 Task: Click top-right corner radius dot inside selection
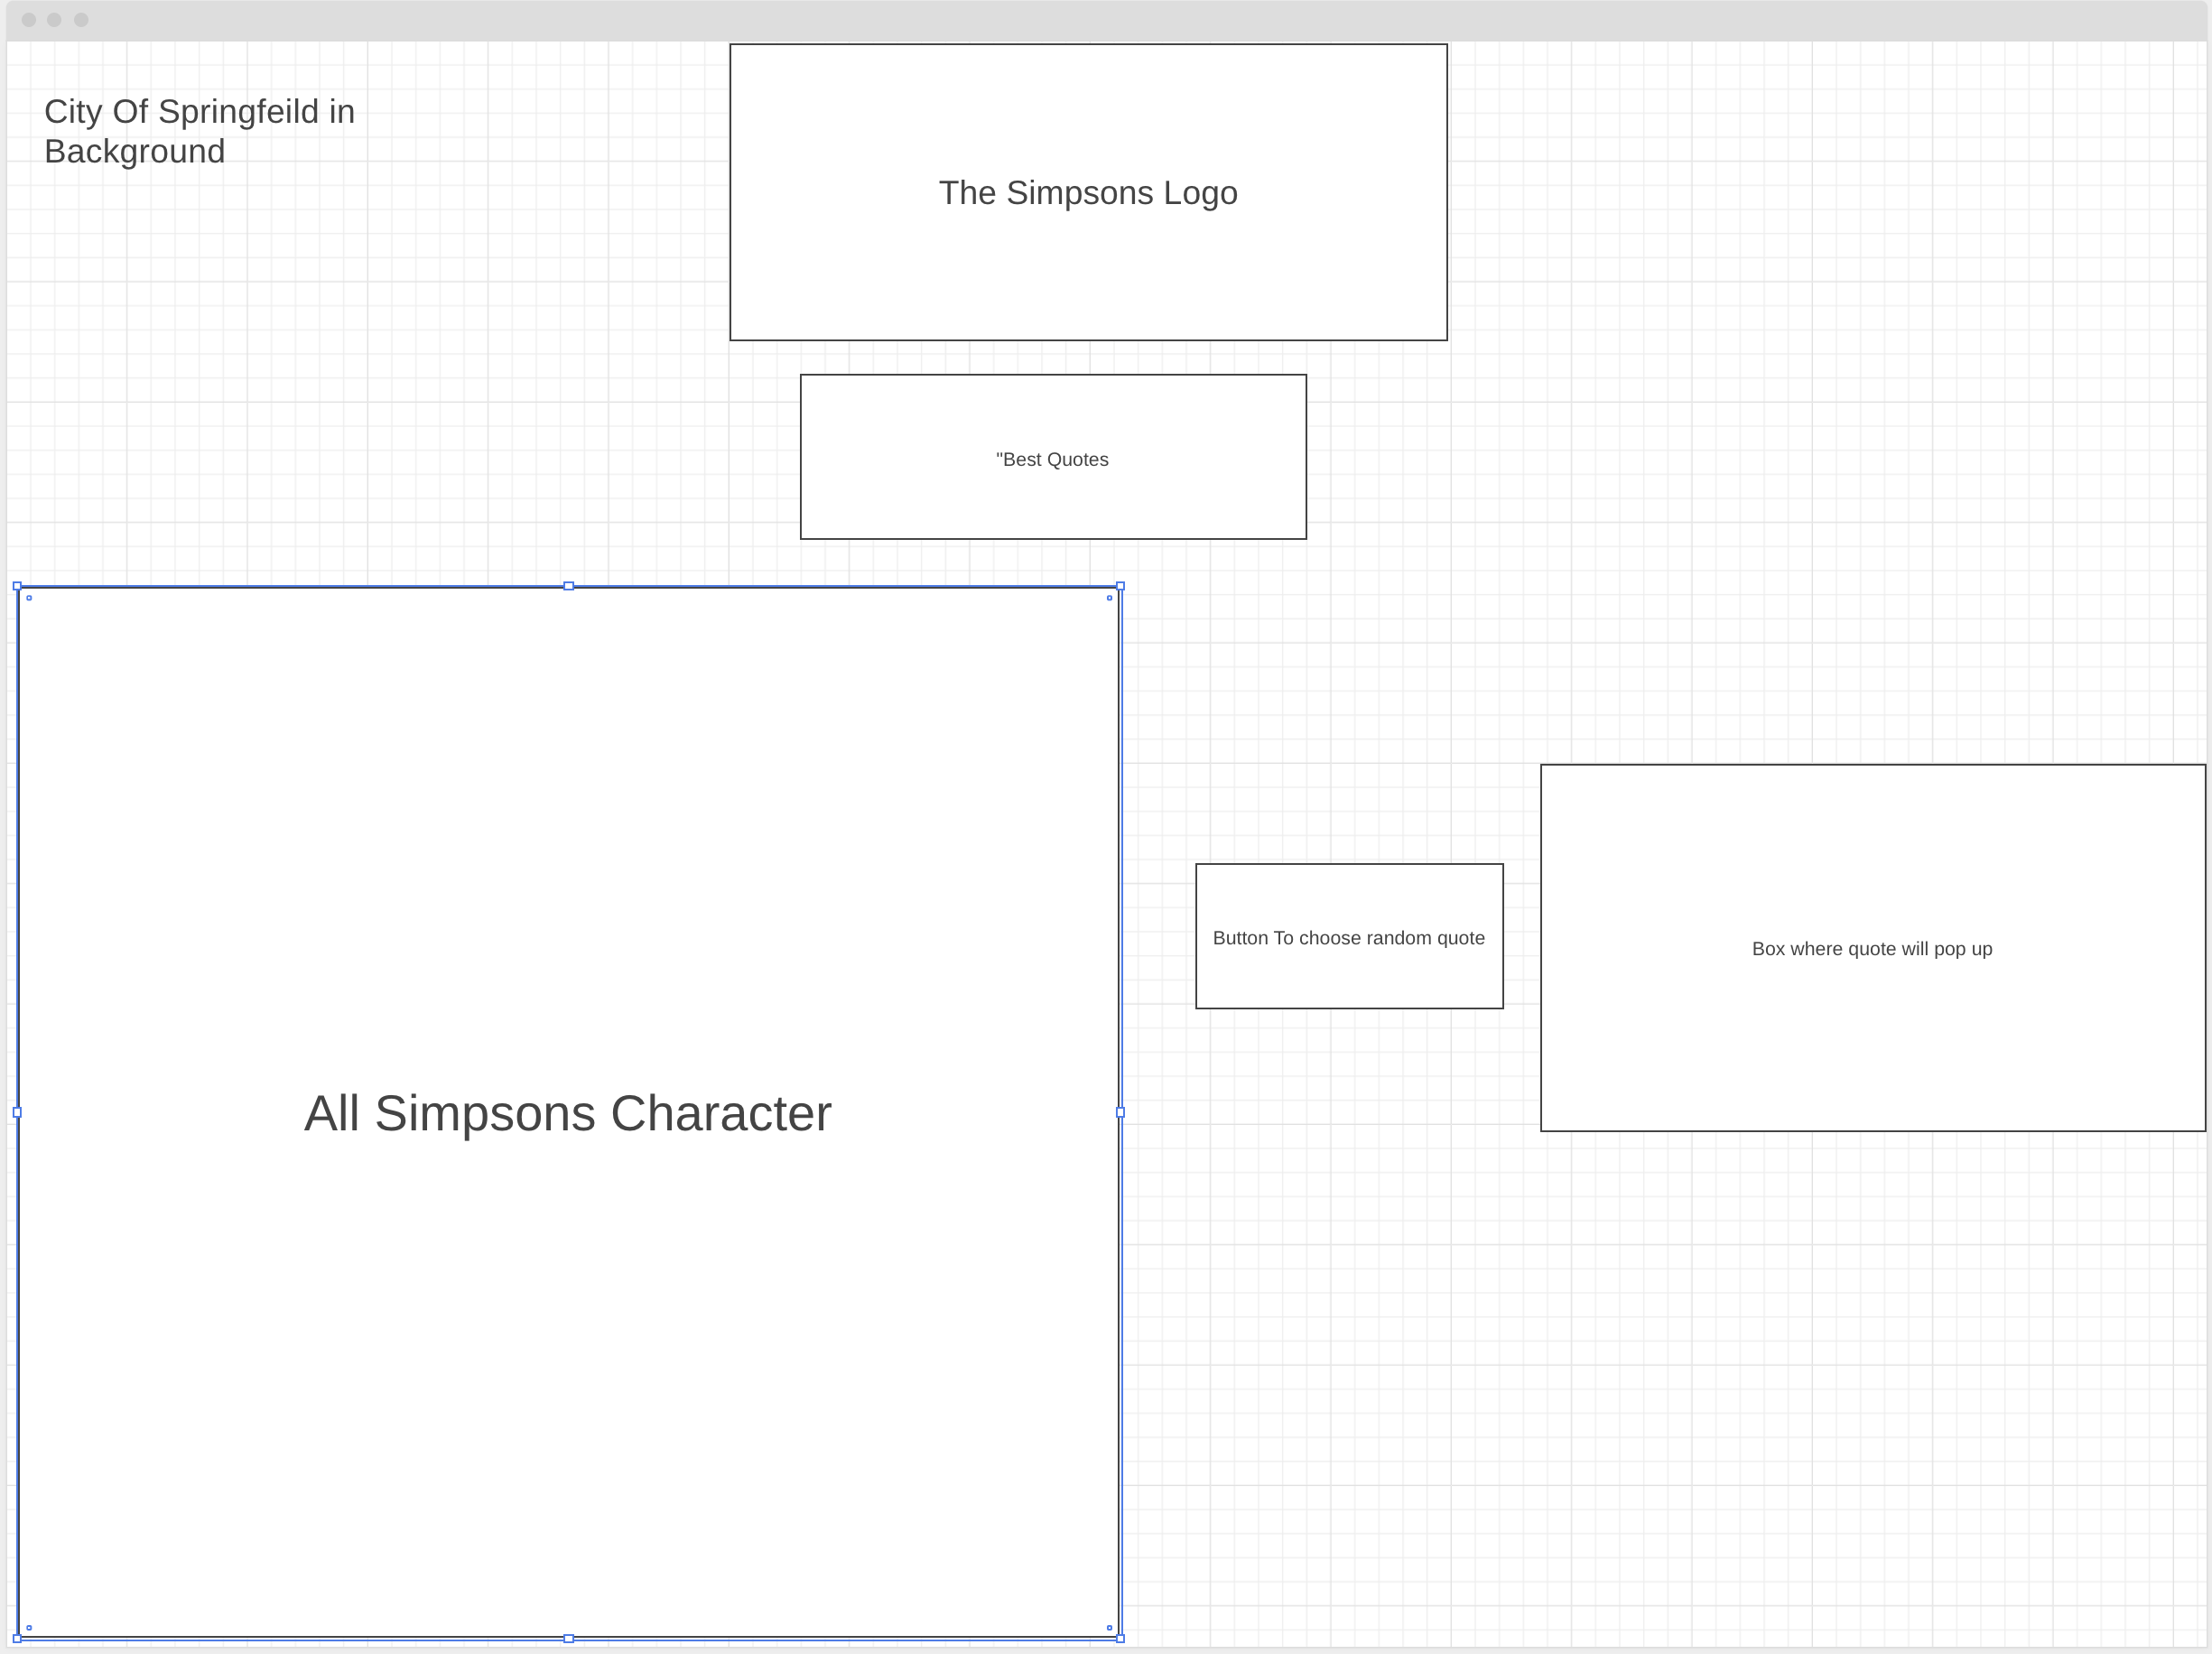[1109, 598]
